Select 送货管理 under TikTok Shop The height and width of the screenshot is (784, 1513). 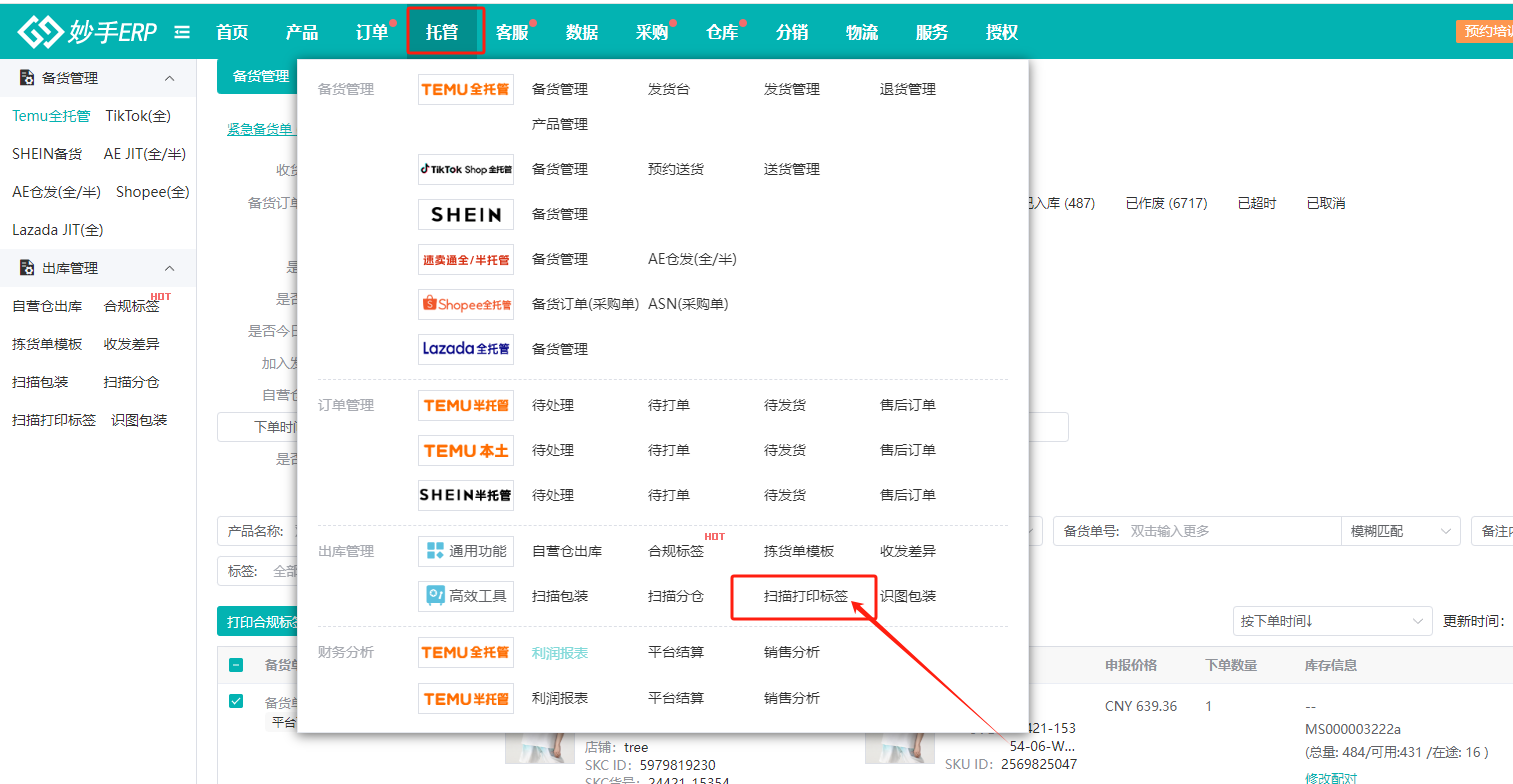pos(792,169)
